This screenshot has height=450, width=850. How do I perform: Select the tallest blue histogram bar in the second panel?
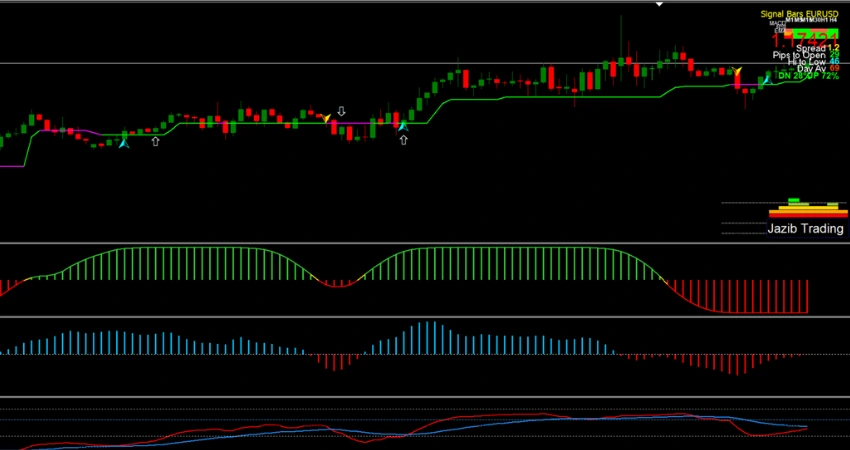[428, 337]
